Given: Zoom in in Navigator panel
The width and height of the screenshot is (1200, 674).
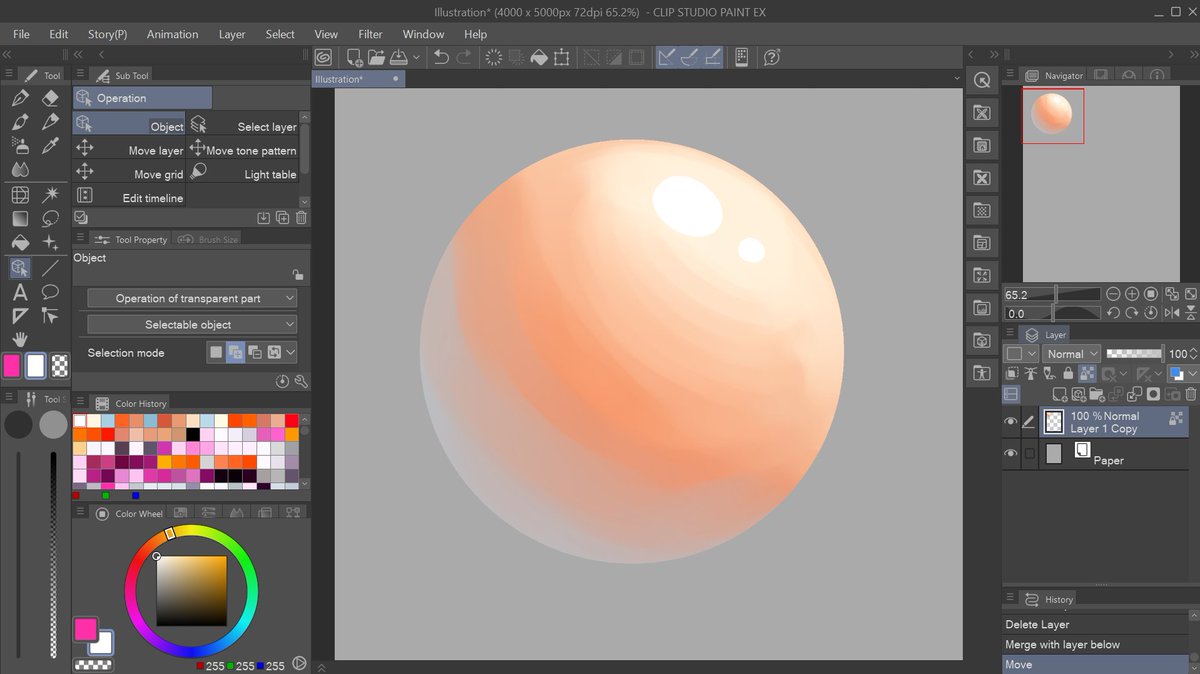Looking at the screenshot, I should 1132,294.
